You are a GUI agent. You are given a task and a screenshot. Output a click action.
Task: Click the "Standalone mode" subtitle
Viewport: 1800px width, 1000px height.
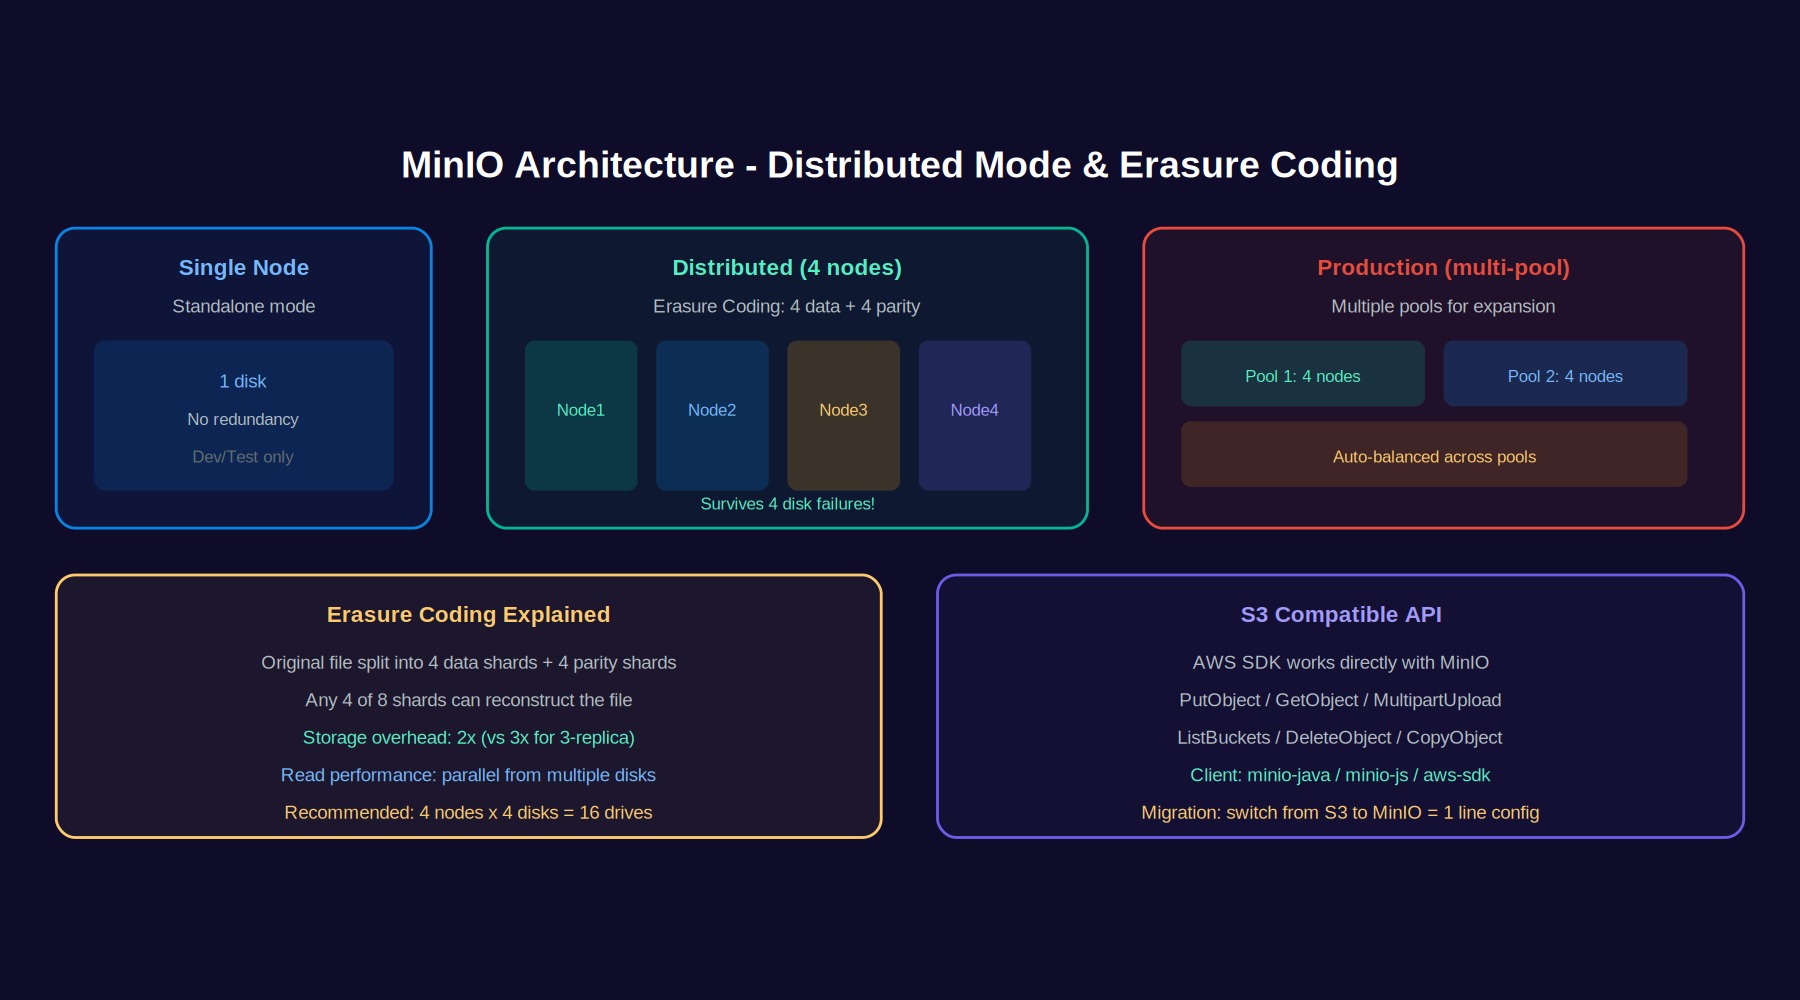(x=244, y=306)
